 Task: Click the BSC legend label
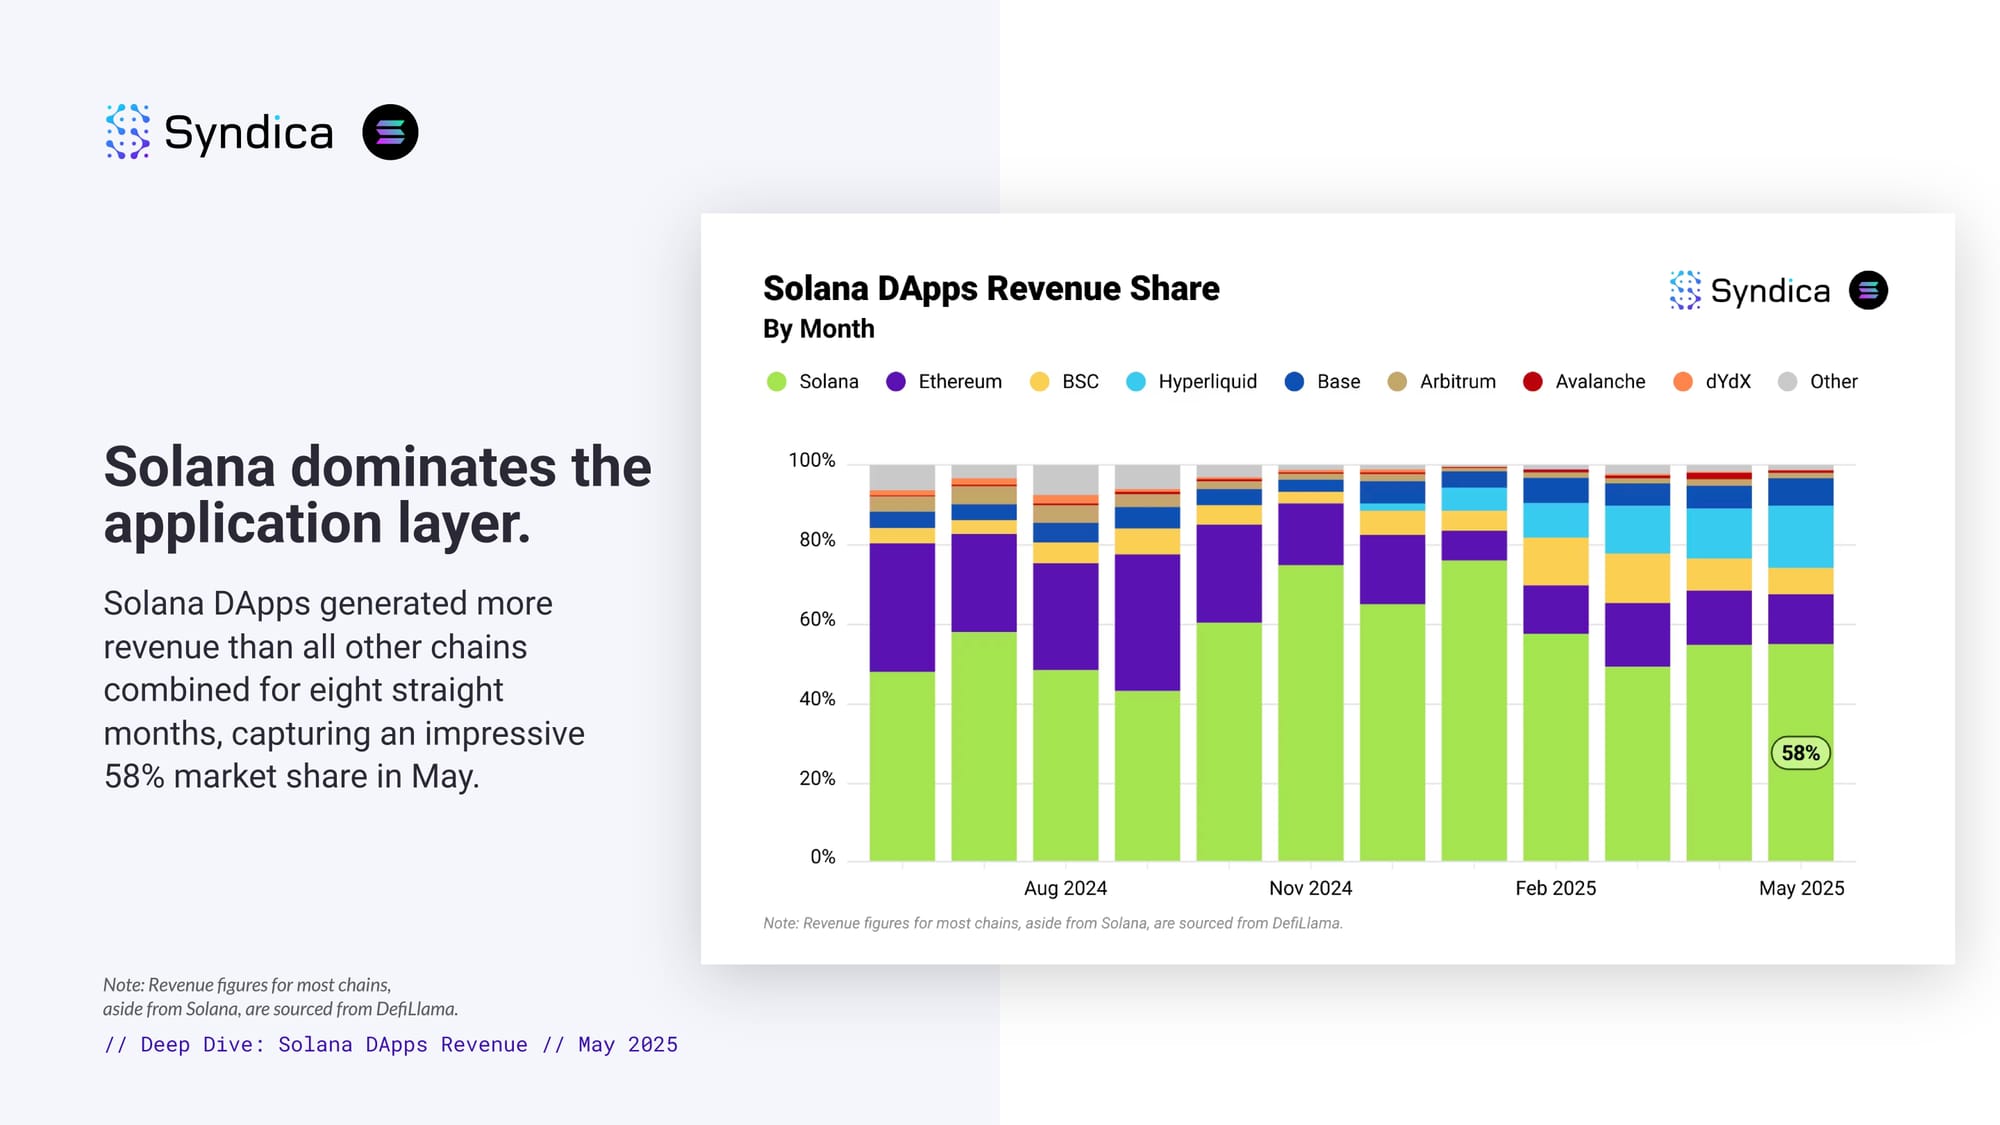pos(1080,381)
